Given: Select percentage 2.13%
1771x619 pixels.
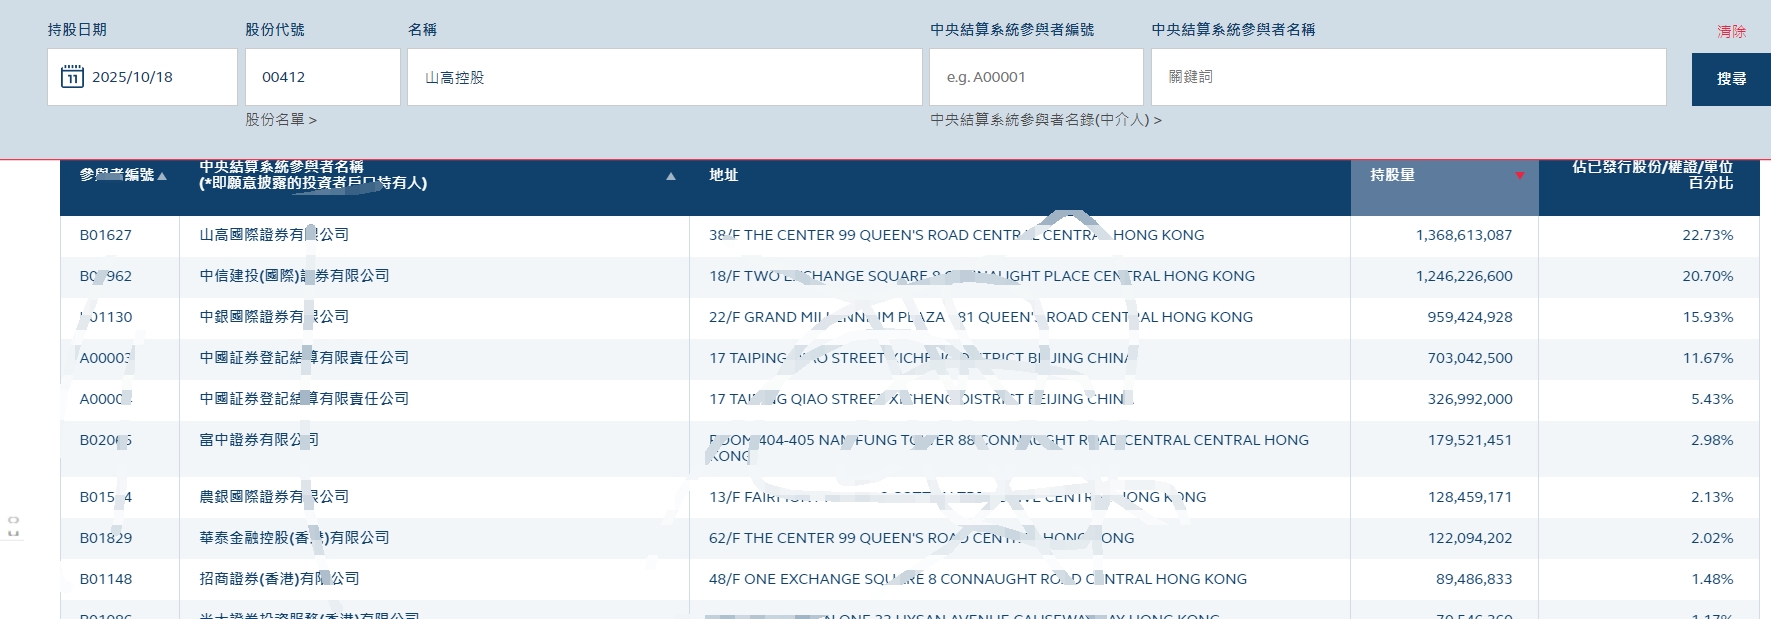Looking at the screenshot, I should tap(1712, 497).
